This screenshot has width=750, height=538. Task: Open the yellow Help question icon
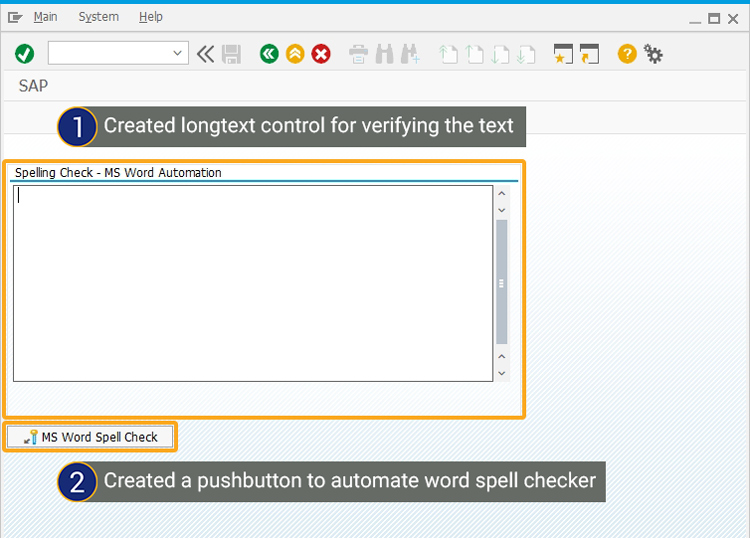point(627,54)
